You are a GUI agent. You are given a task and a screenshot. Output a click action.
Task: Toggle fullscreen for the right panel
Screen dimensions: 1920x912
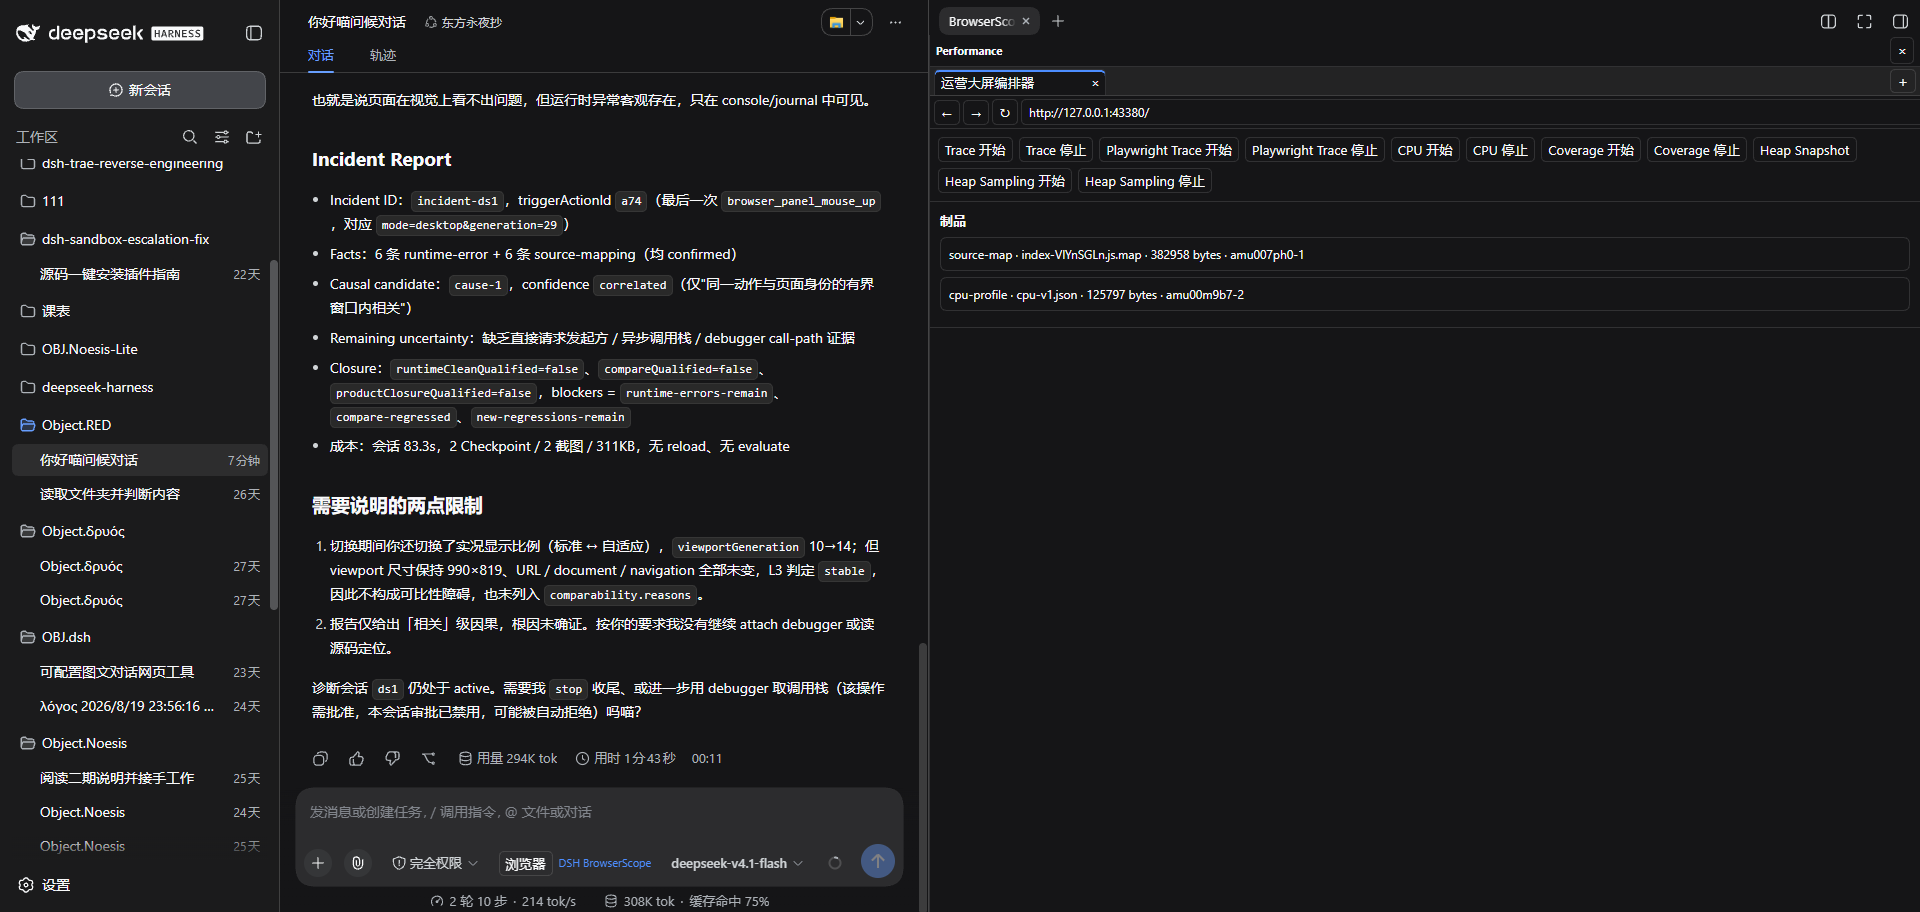coord(1864,22)
